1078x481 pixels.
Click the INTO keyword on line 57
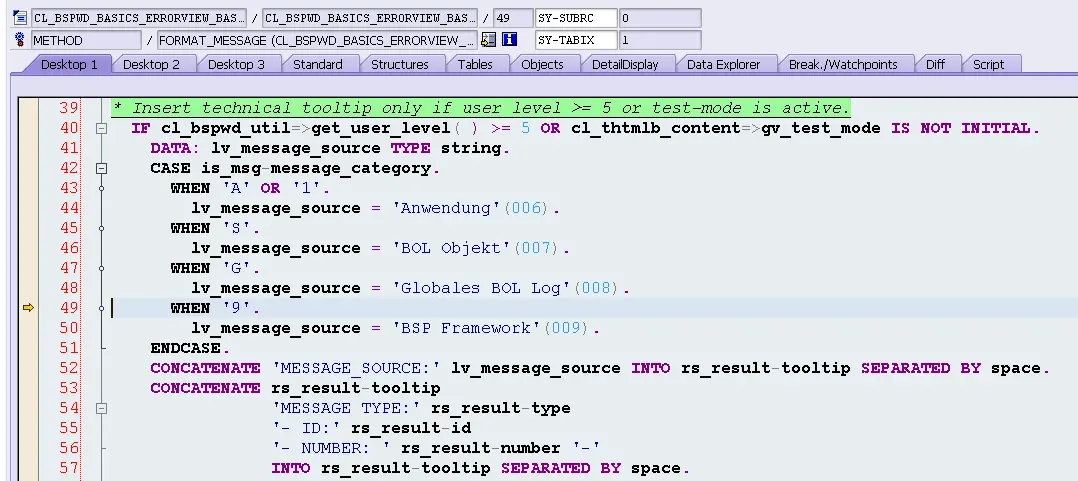(291, 468)
